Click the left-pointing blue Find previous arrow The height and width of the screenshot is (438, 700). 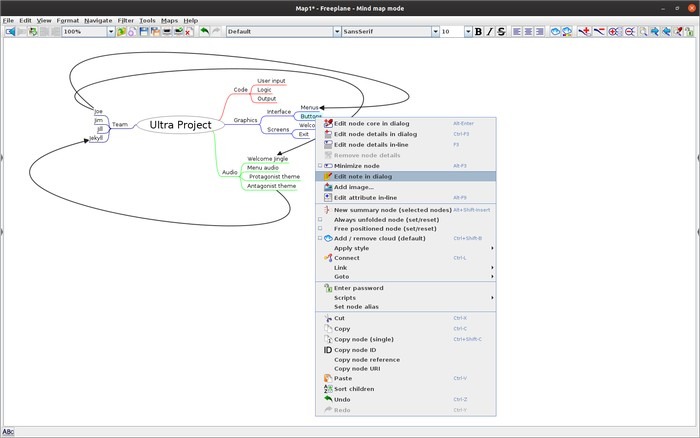pyautogui.click(x=667, y=31)
